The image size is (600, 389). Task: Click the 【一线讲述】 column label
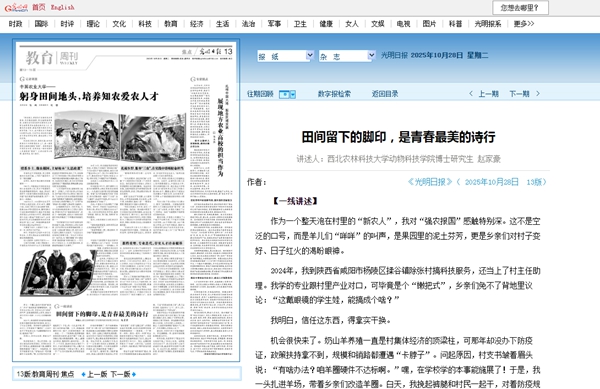(295, 201)
